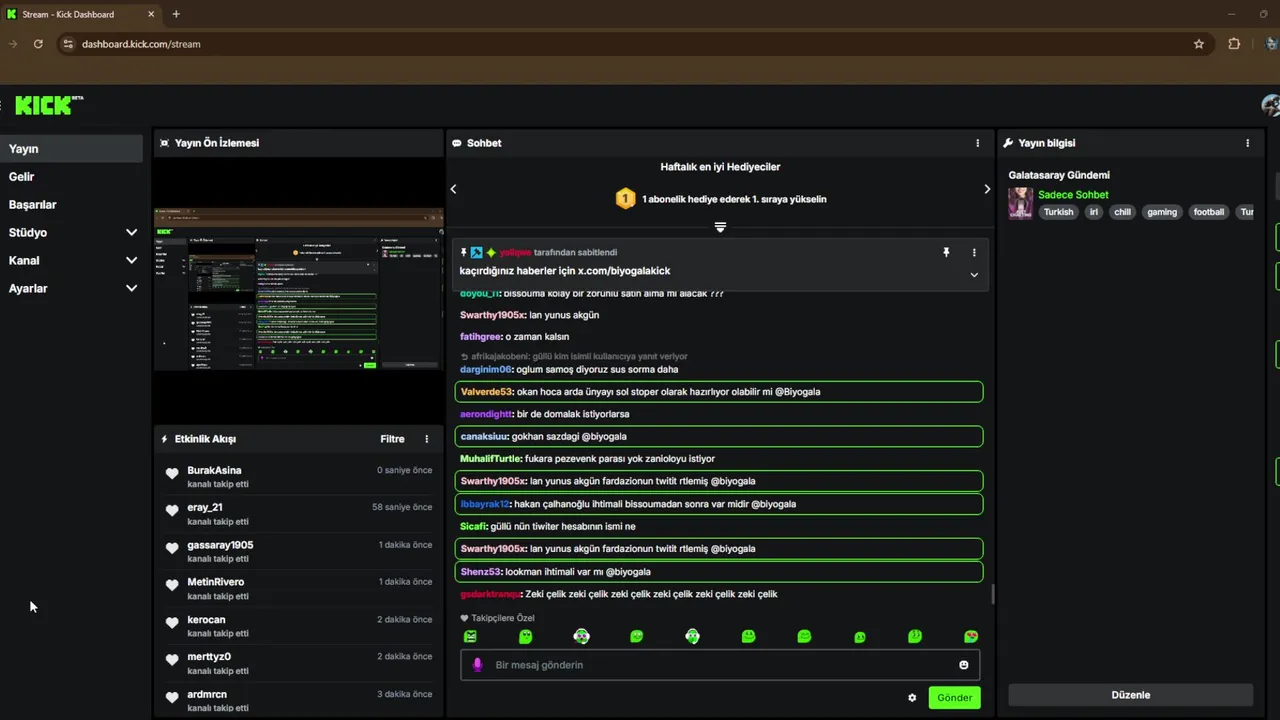Click the heart icon next to merttyz0

click(172, 660)
